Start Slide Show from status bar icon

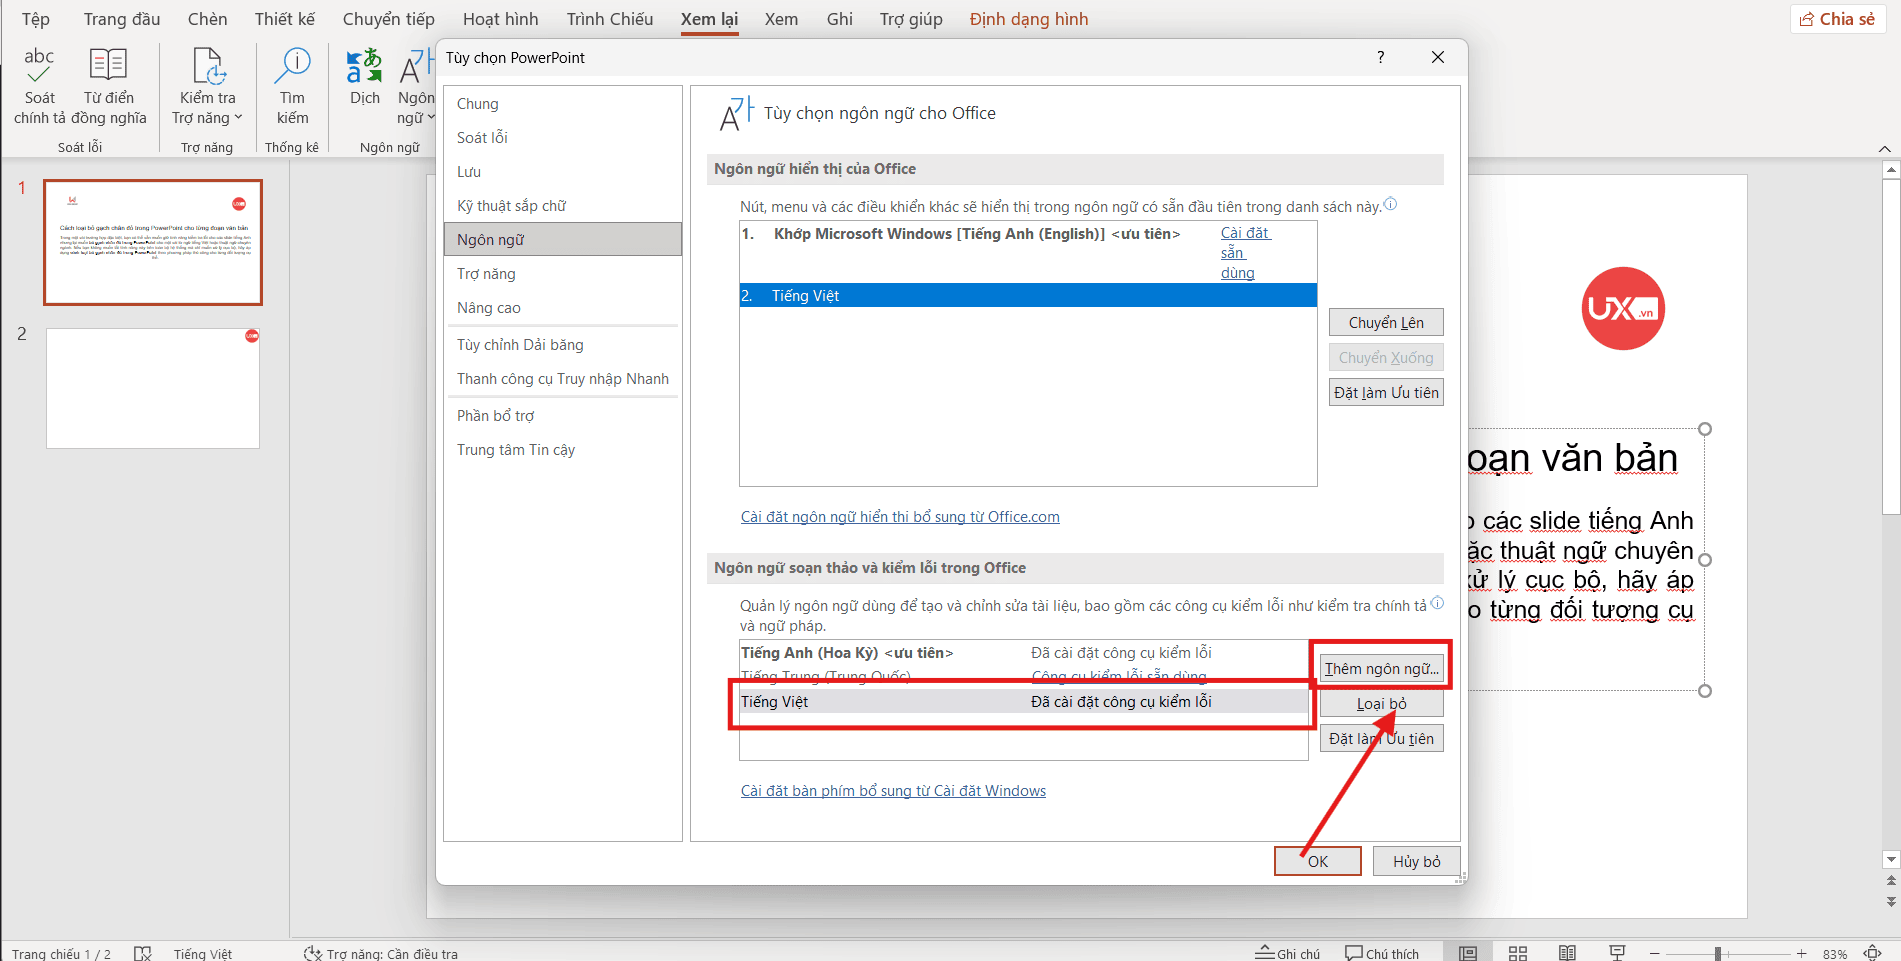tap(1616, 953)
